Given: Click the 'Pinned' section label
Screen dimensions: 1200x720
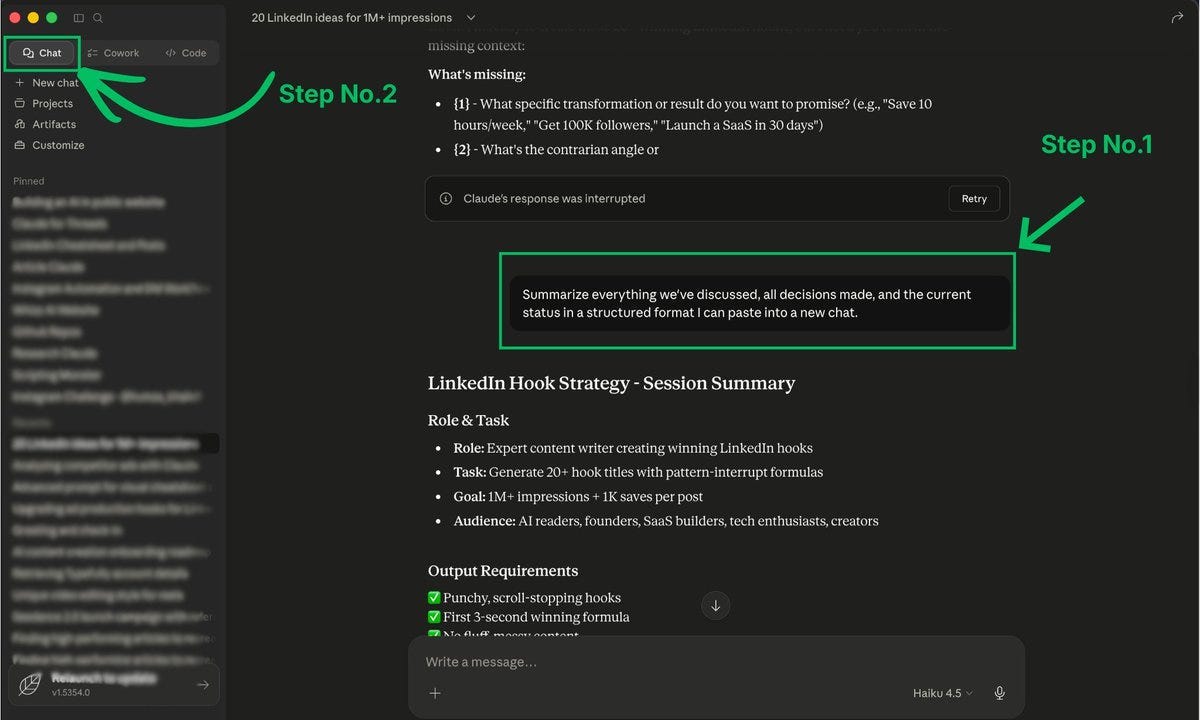Looking at the screenshot, I should tap(29, 181).
